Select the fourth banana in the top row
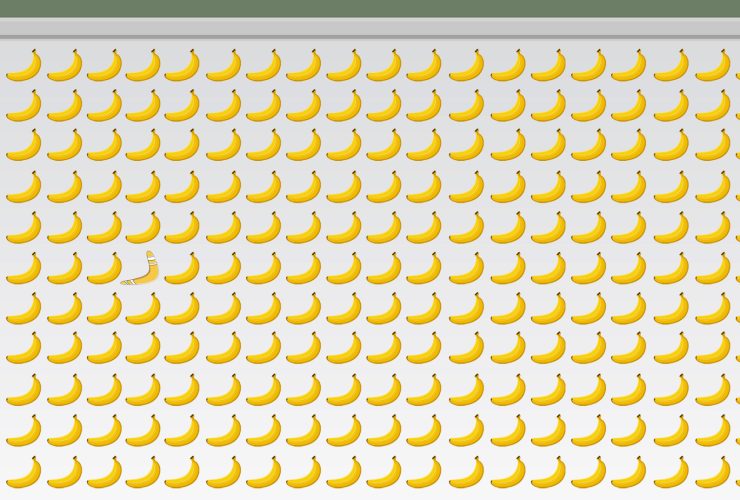This screenshot has height=500, width=740. click(x=143, y=65)
